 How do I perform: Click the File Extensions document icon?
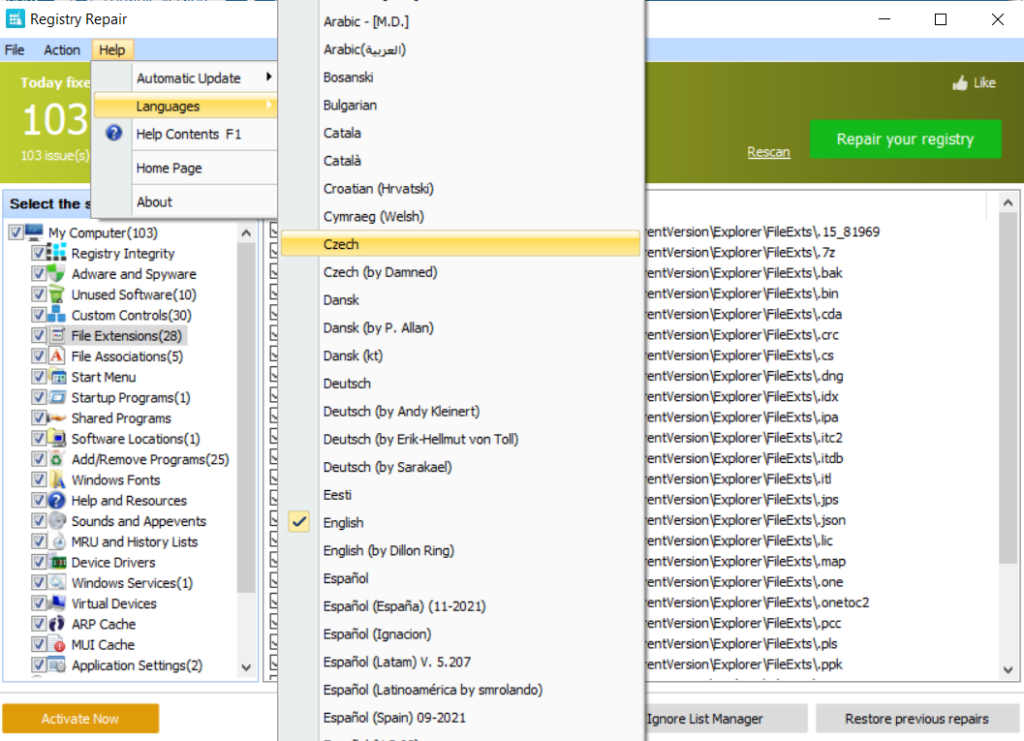pos(57,336)
